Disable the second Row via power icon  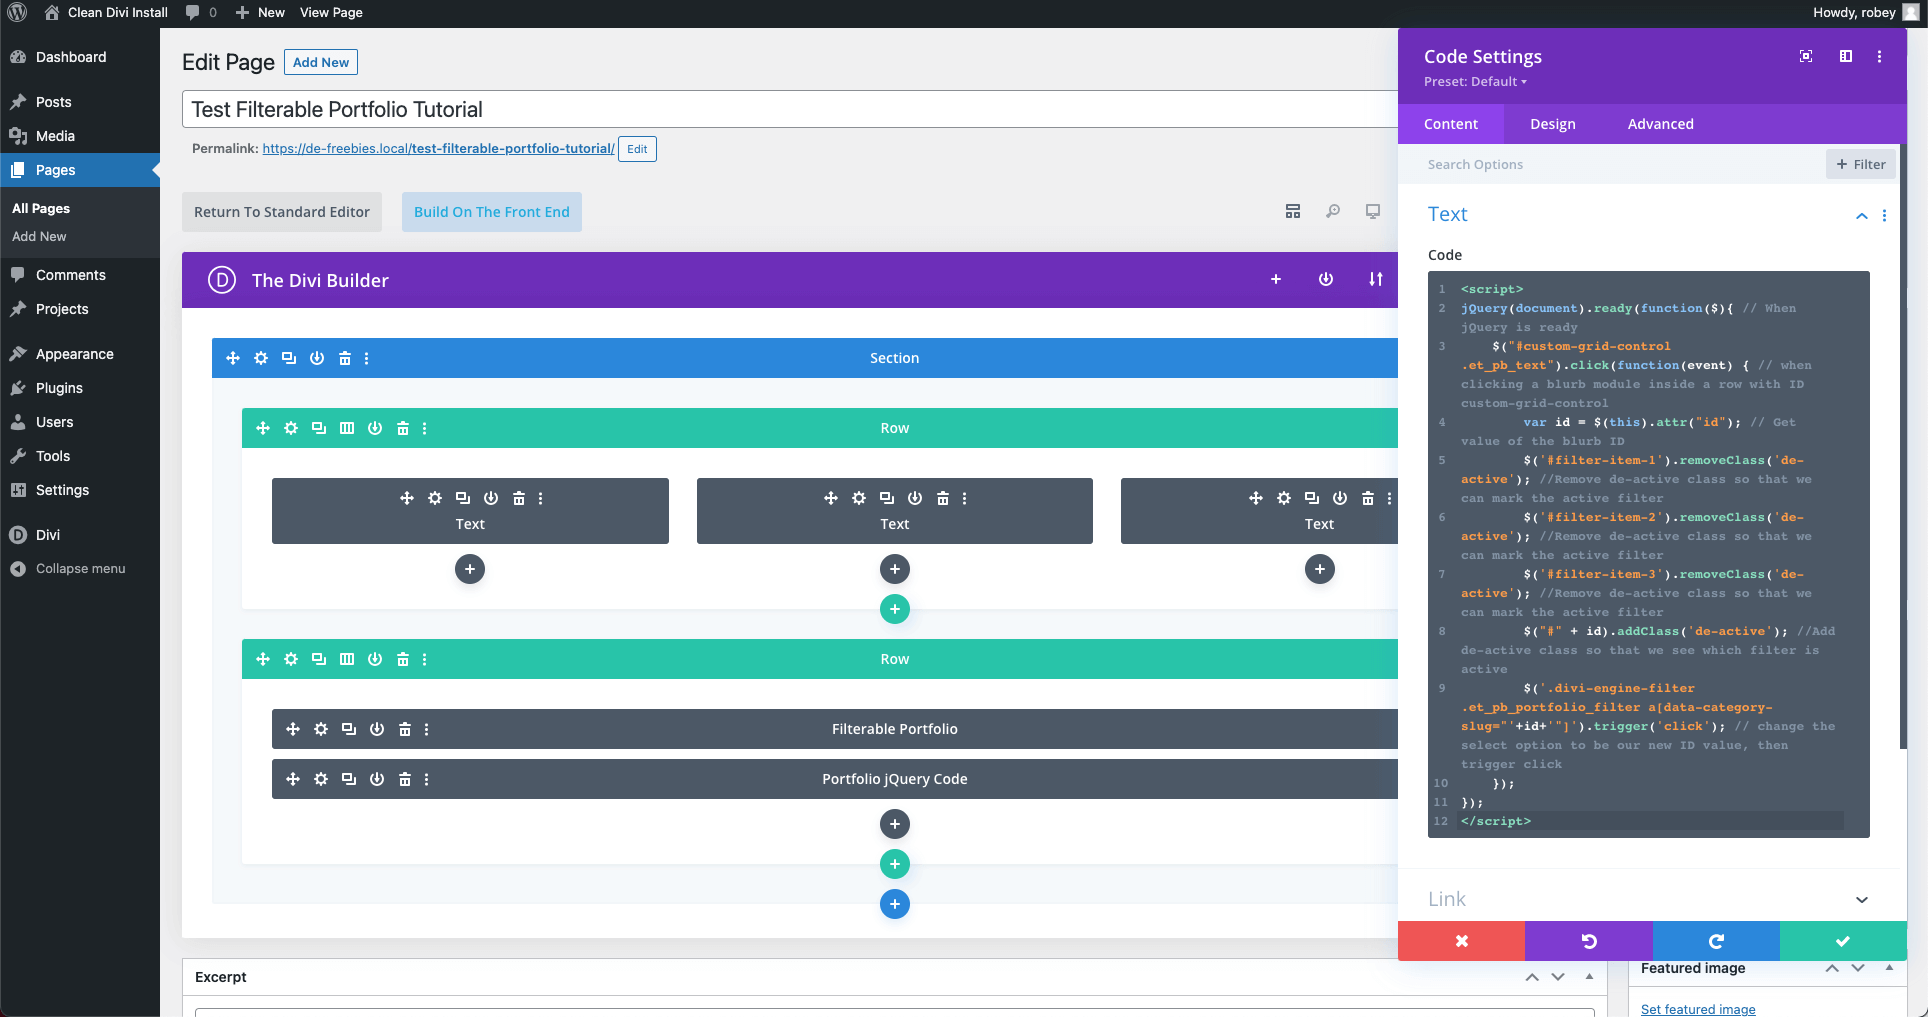pos(375,659)
